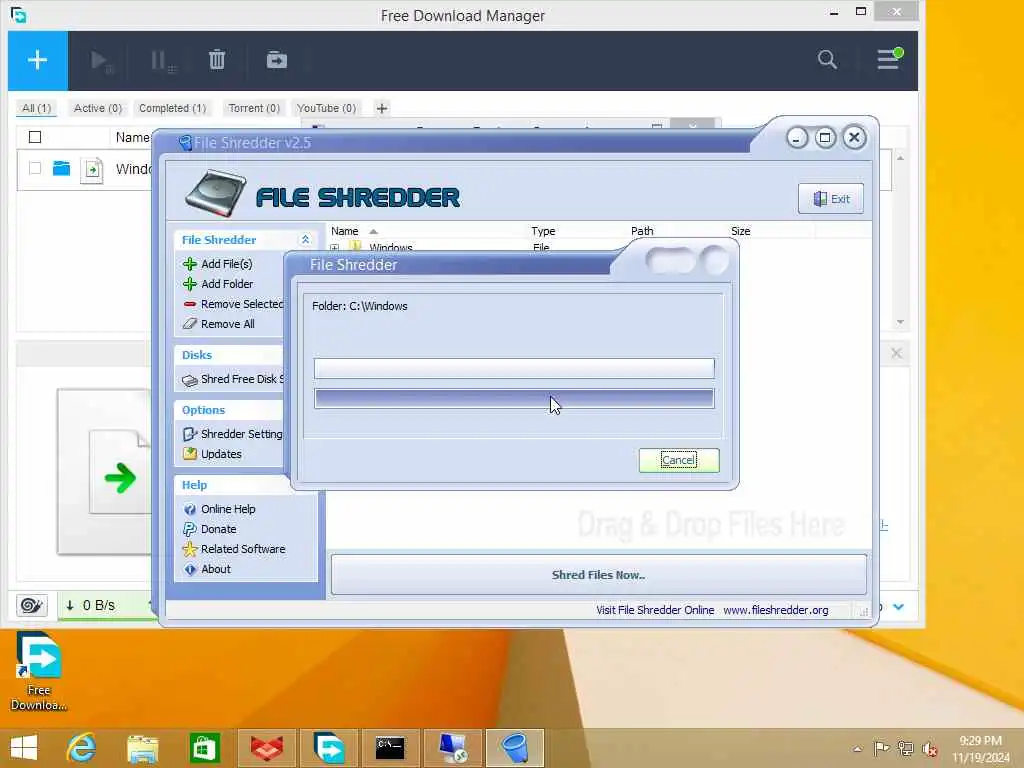Screen dimensions: 1024x768
Task: Click the Updates icon
Action: click(x=190, y=454)
